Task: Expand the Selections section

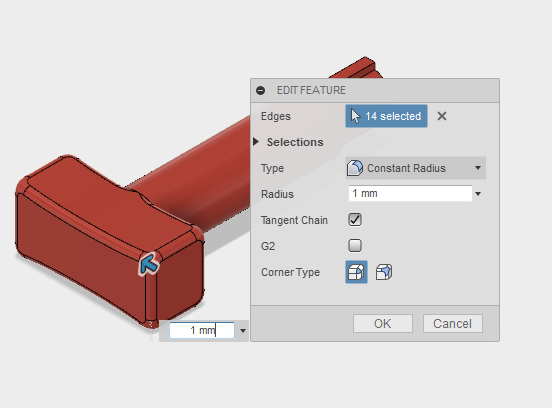Action: pyautogui.click(x=256, y=142)
